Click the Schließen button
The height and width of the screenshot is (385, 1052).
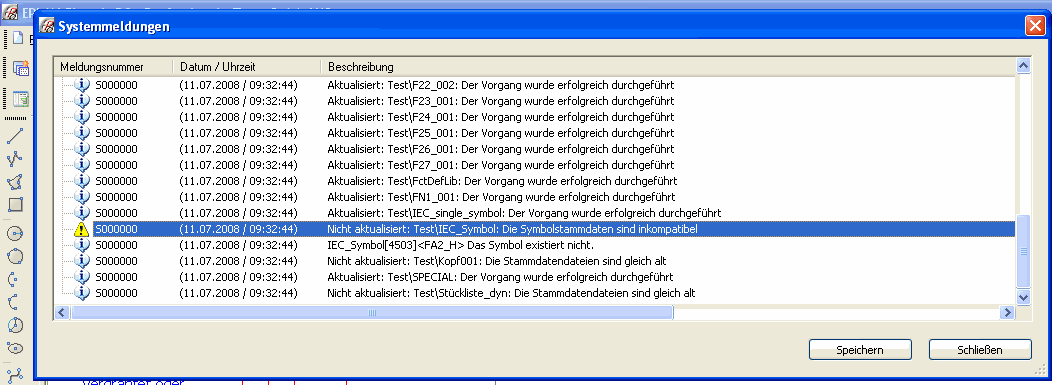[980, 350]
